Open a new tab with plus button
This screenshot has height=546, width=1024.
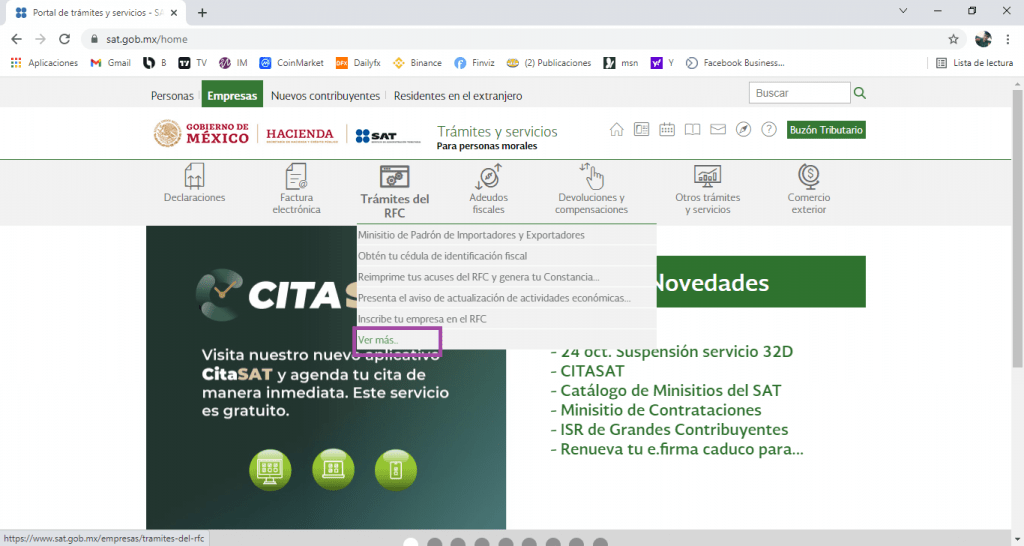point(202,12)
